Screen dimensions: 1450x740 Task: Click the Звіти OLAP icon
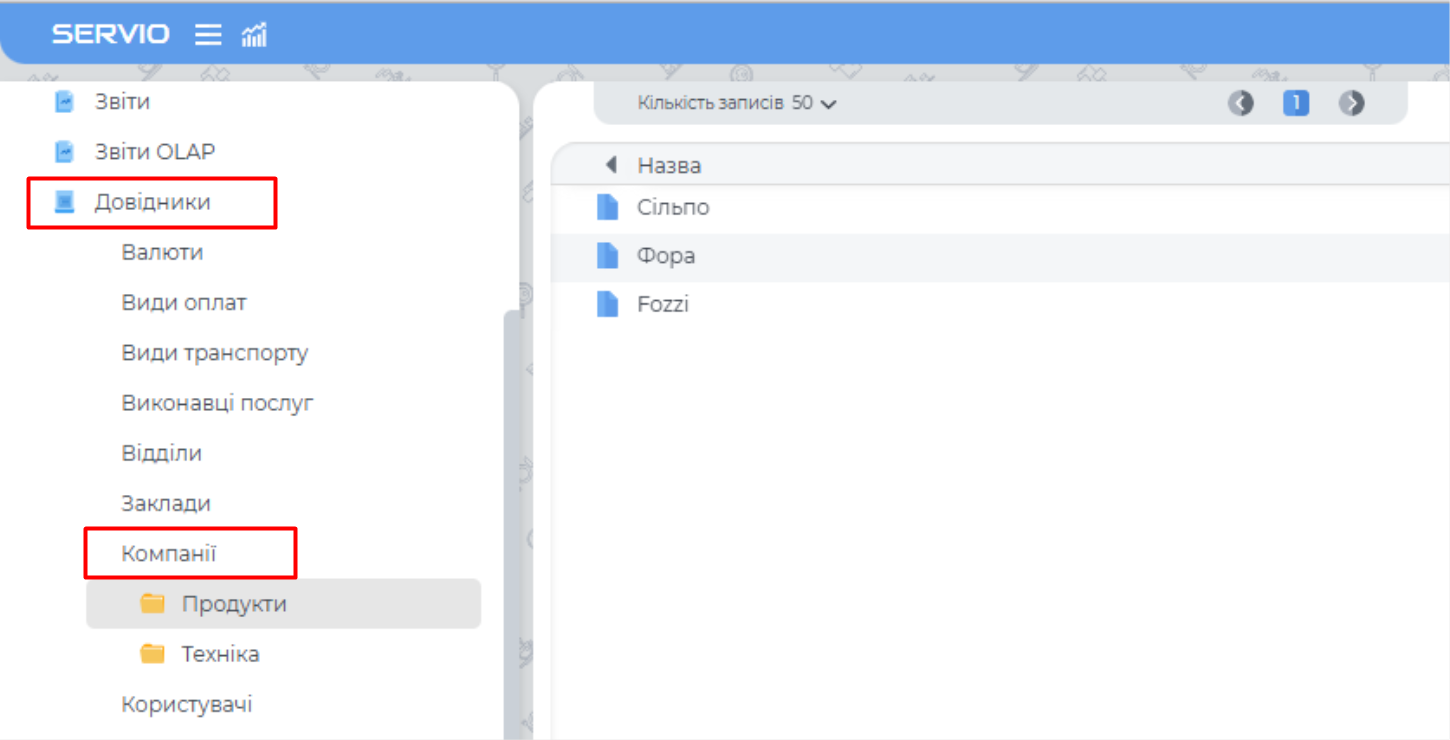point(65,152)
